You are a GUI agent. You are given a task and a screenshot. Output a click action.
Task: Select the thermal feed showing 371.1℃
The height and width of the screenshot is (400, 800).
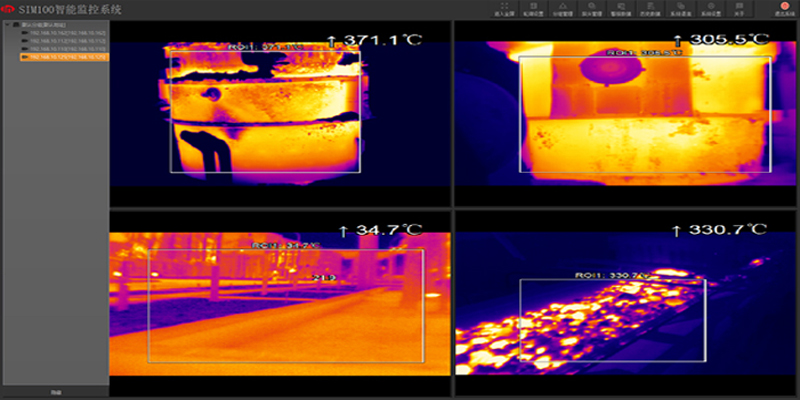coord(279,113)
